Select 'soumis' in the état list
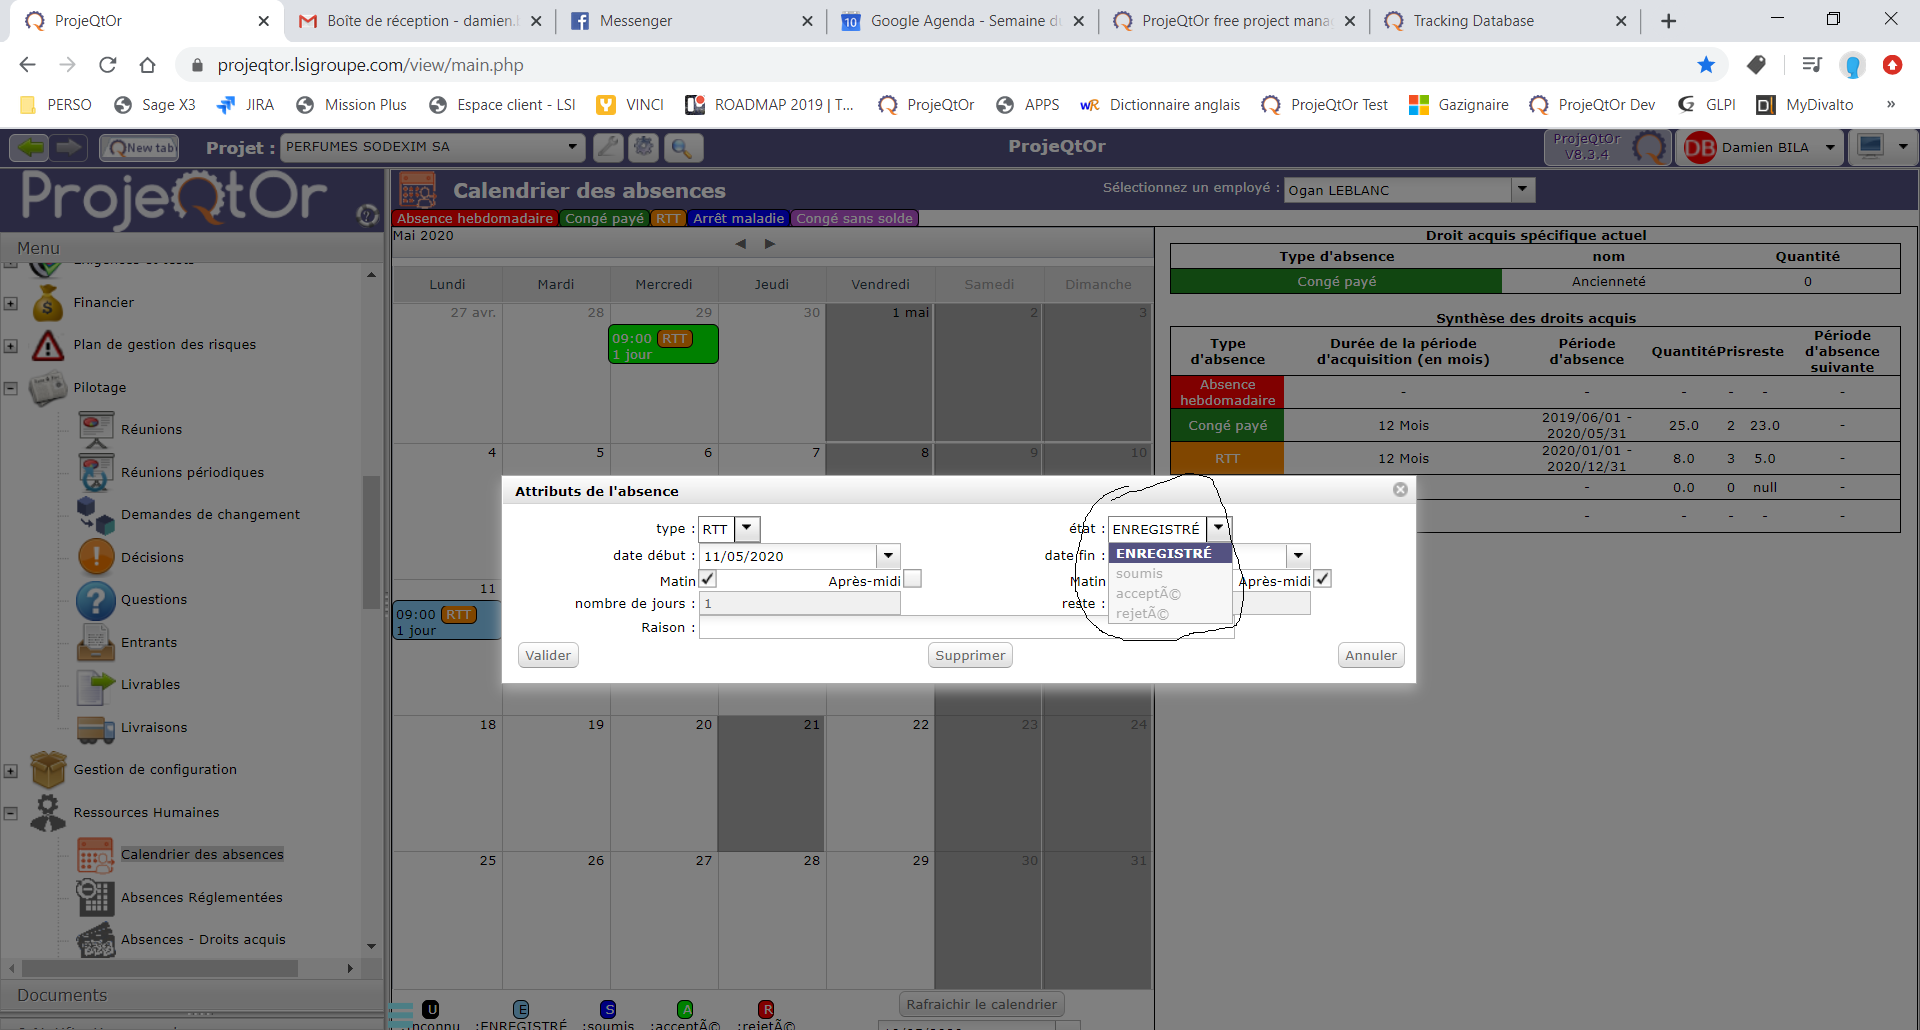The width and height of the screenshot is (1920, 1030). pos(1140,574)
